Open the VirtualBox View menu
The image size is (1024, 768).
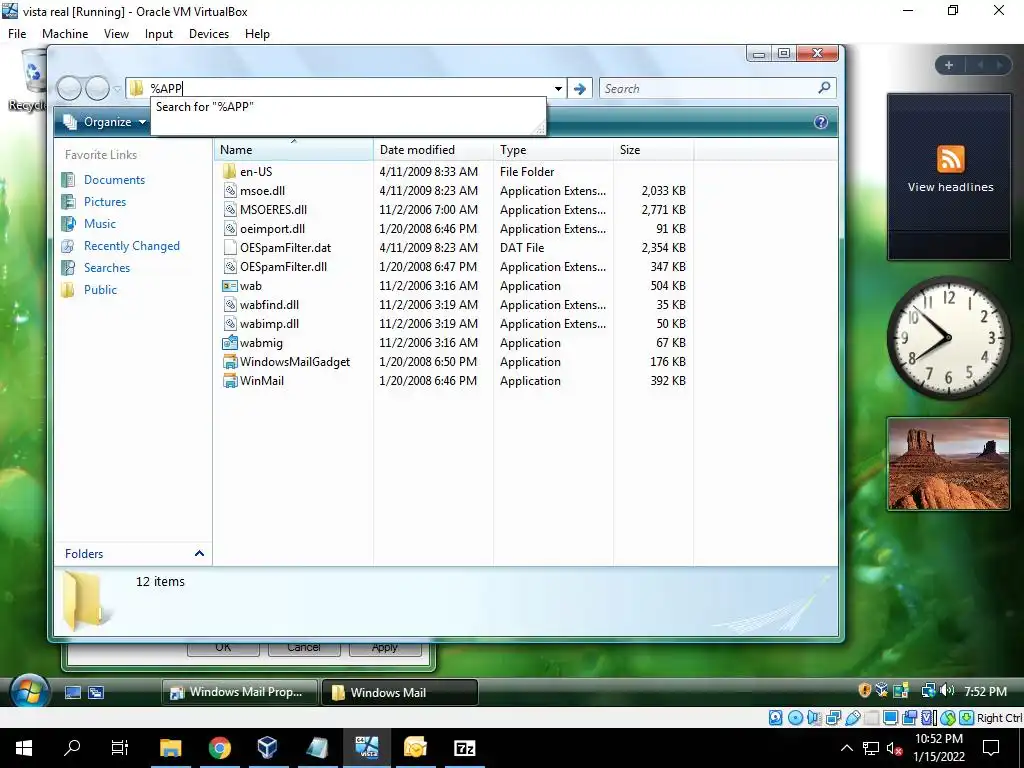pos(116,34)
